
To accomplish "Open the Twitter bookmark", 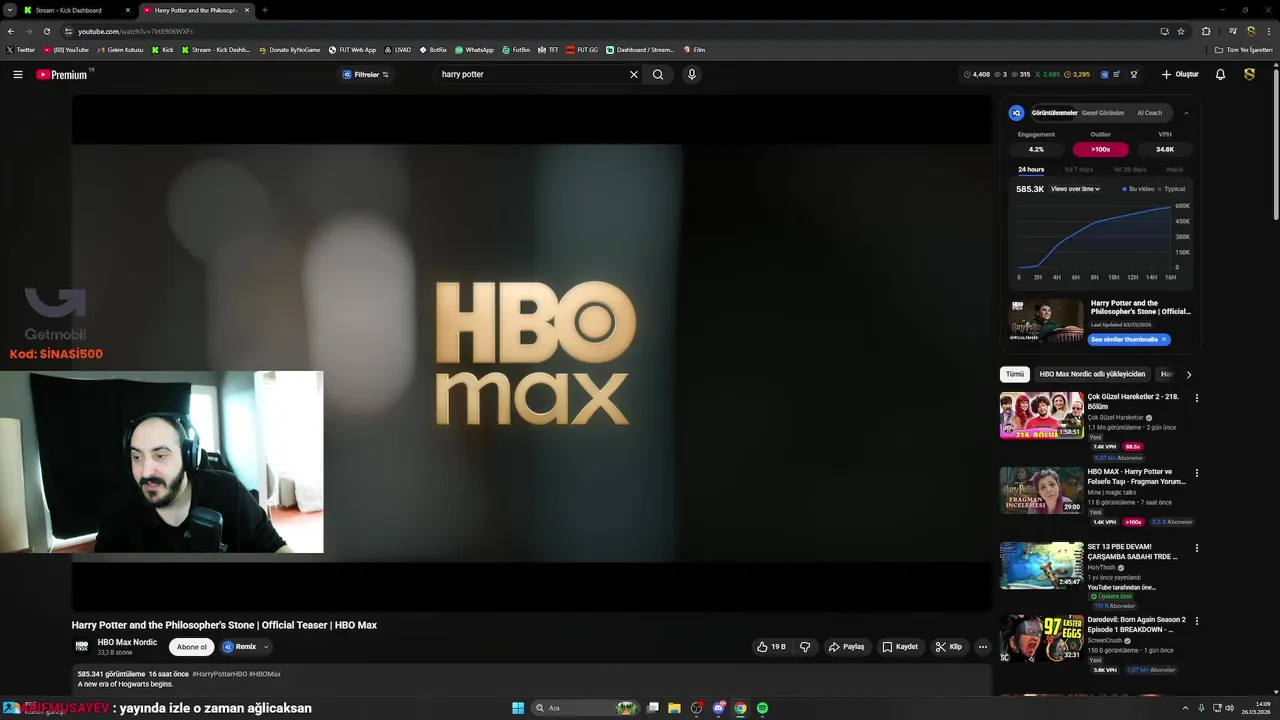I will [20, 50].
